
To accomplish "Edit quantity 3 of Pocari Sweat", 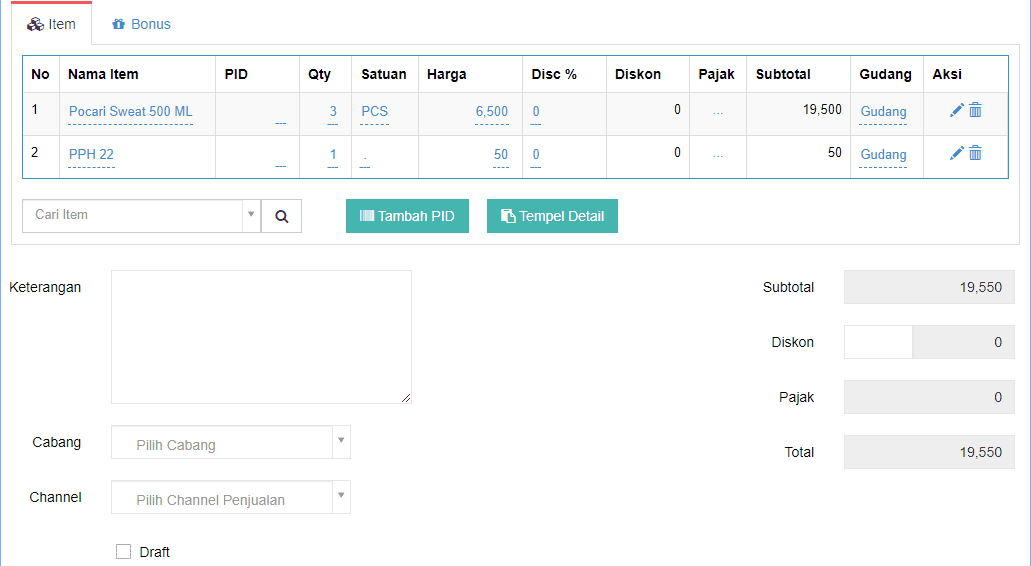I will [x=333, y=112].
